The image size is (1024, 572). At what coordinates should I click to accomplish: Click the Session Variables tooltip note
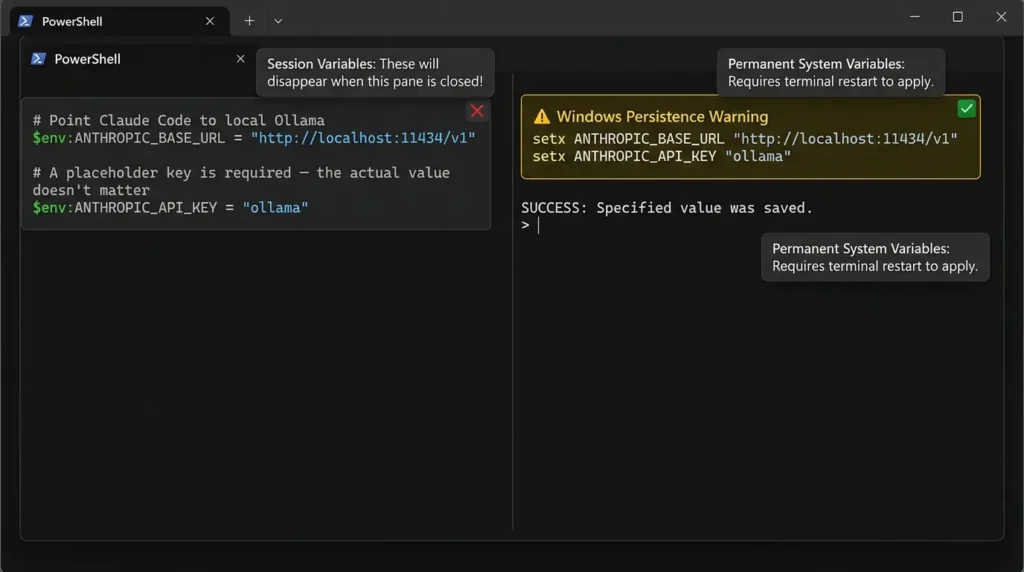pyautogui.click(x=375, y=72)
